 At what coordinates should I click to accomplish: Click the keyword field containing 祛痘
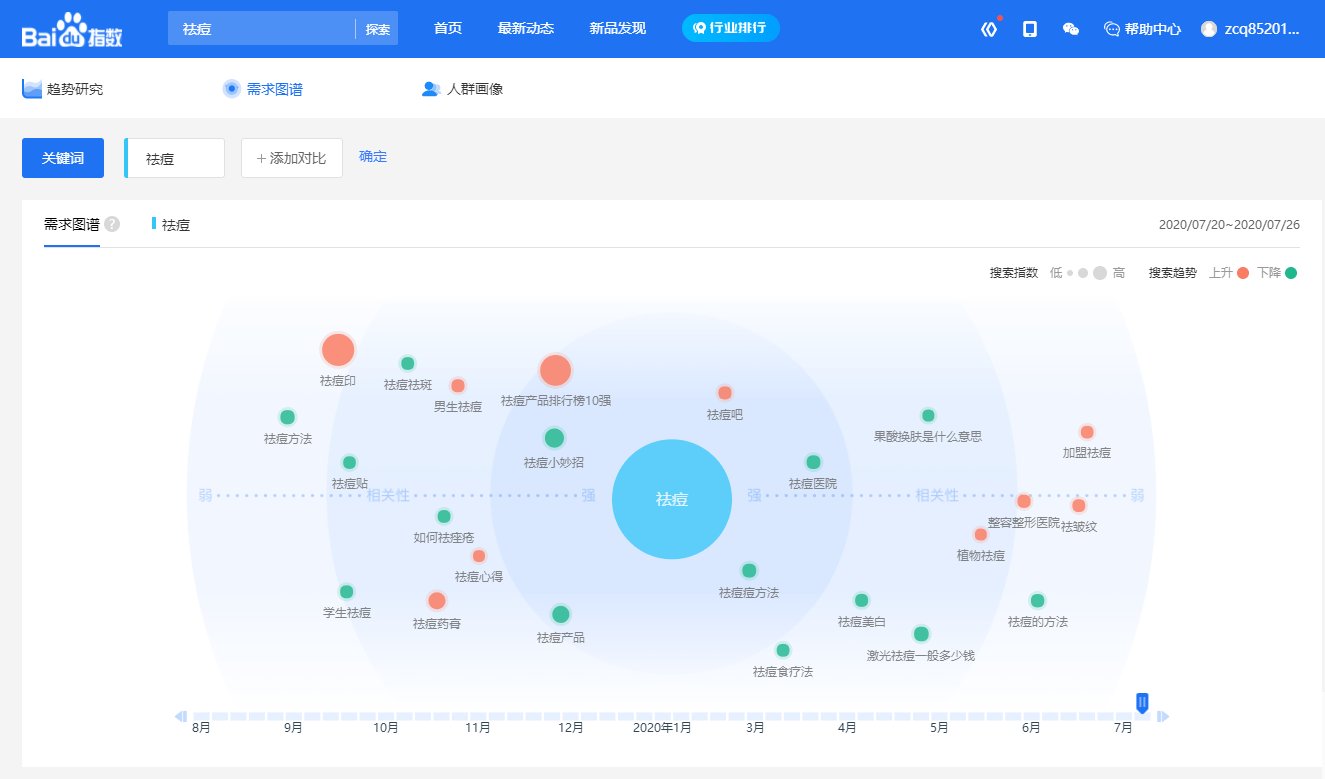[175, 158]
